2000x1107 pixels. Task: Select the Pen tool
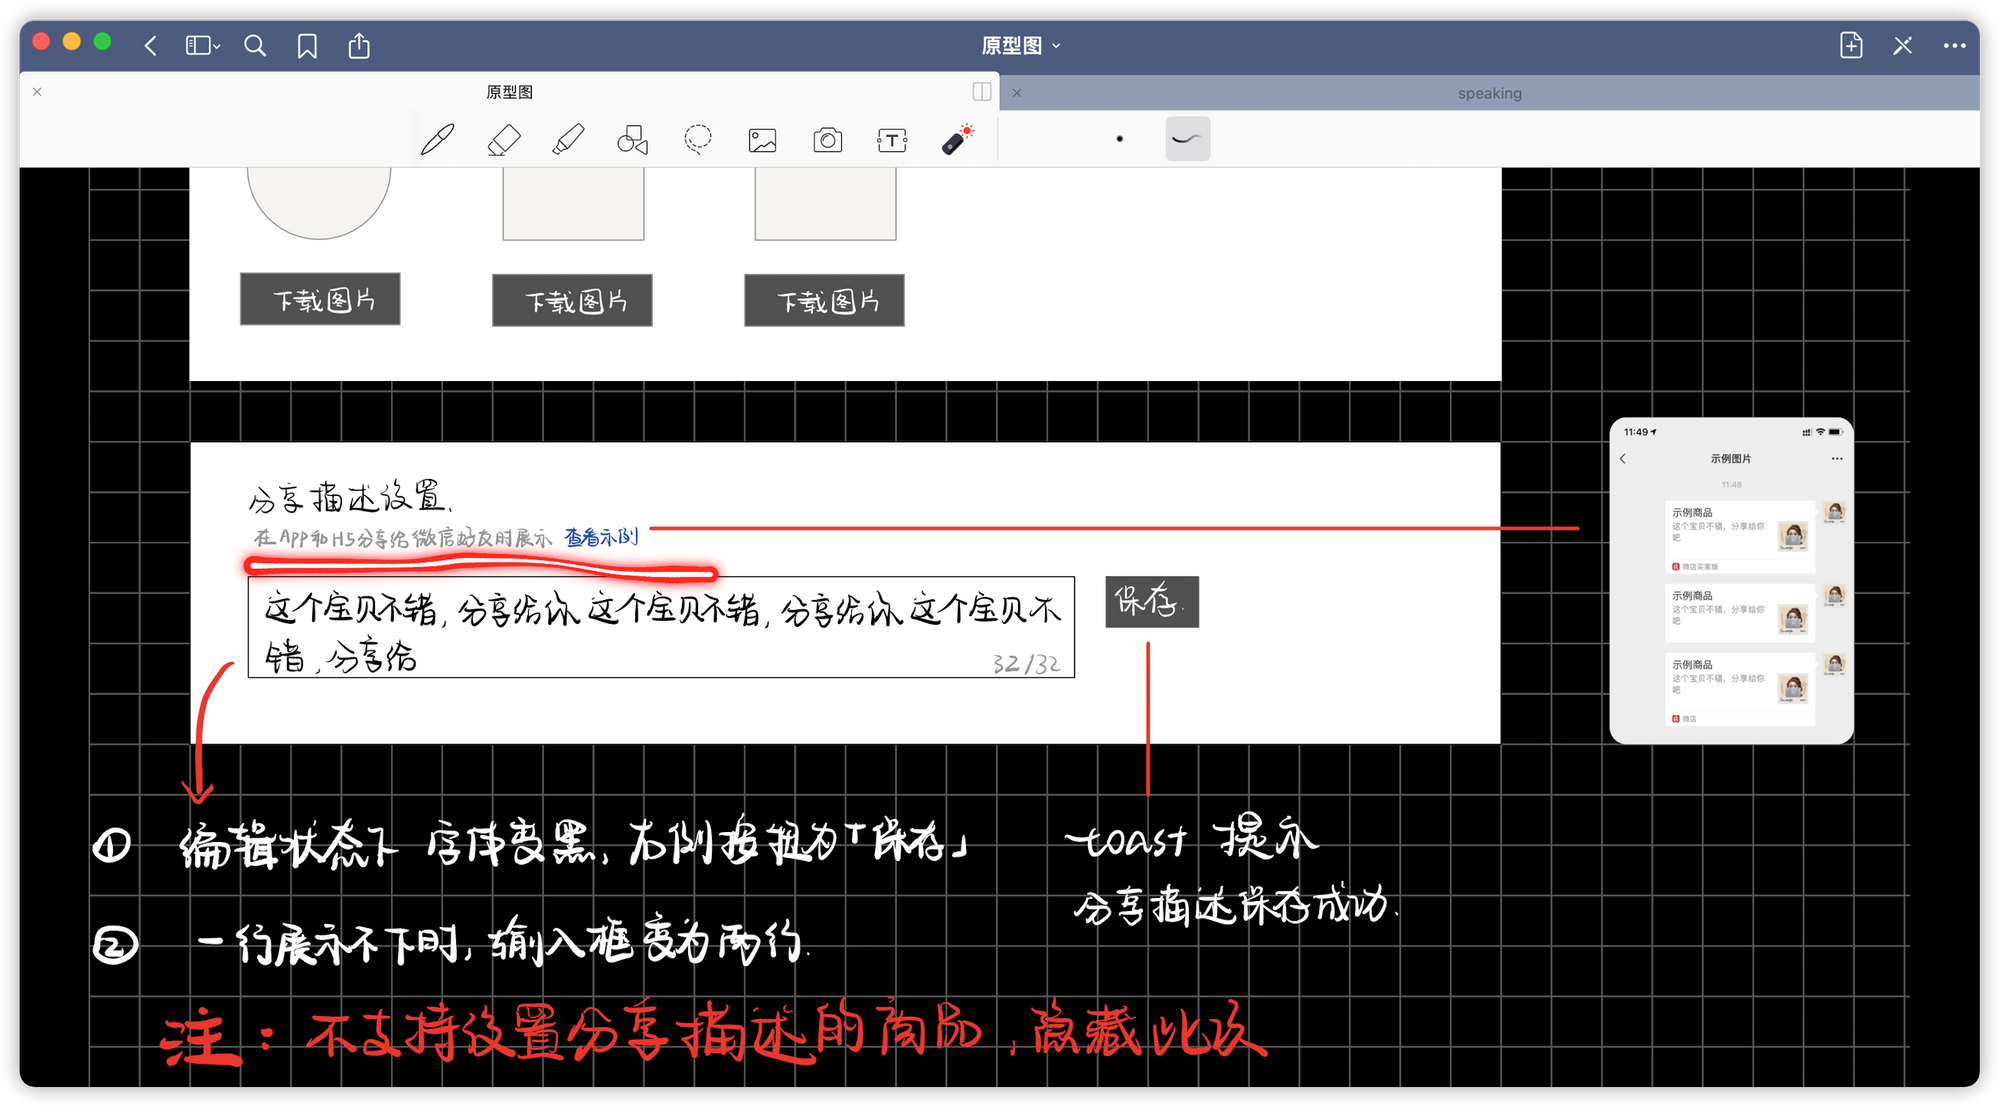[x=437, y=140]
